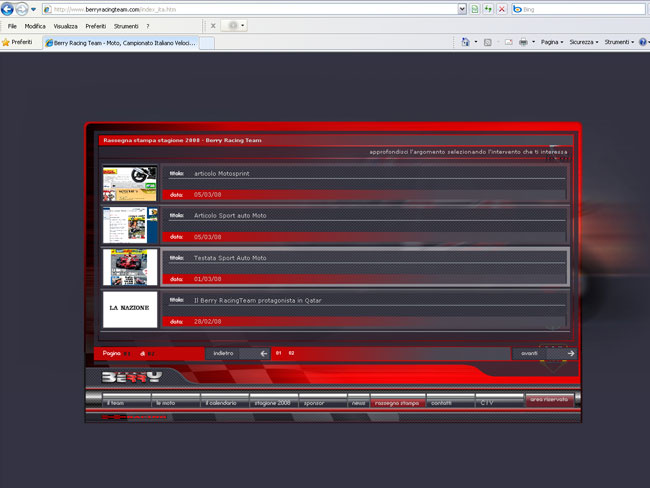Viewport: 650px width, 488px height.
Task: Click the date 28/02/08 row
Action: (x=364, y=321)
